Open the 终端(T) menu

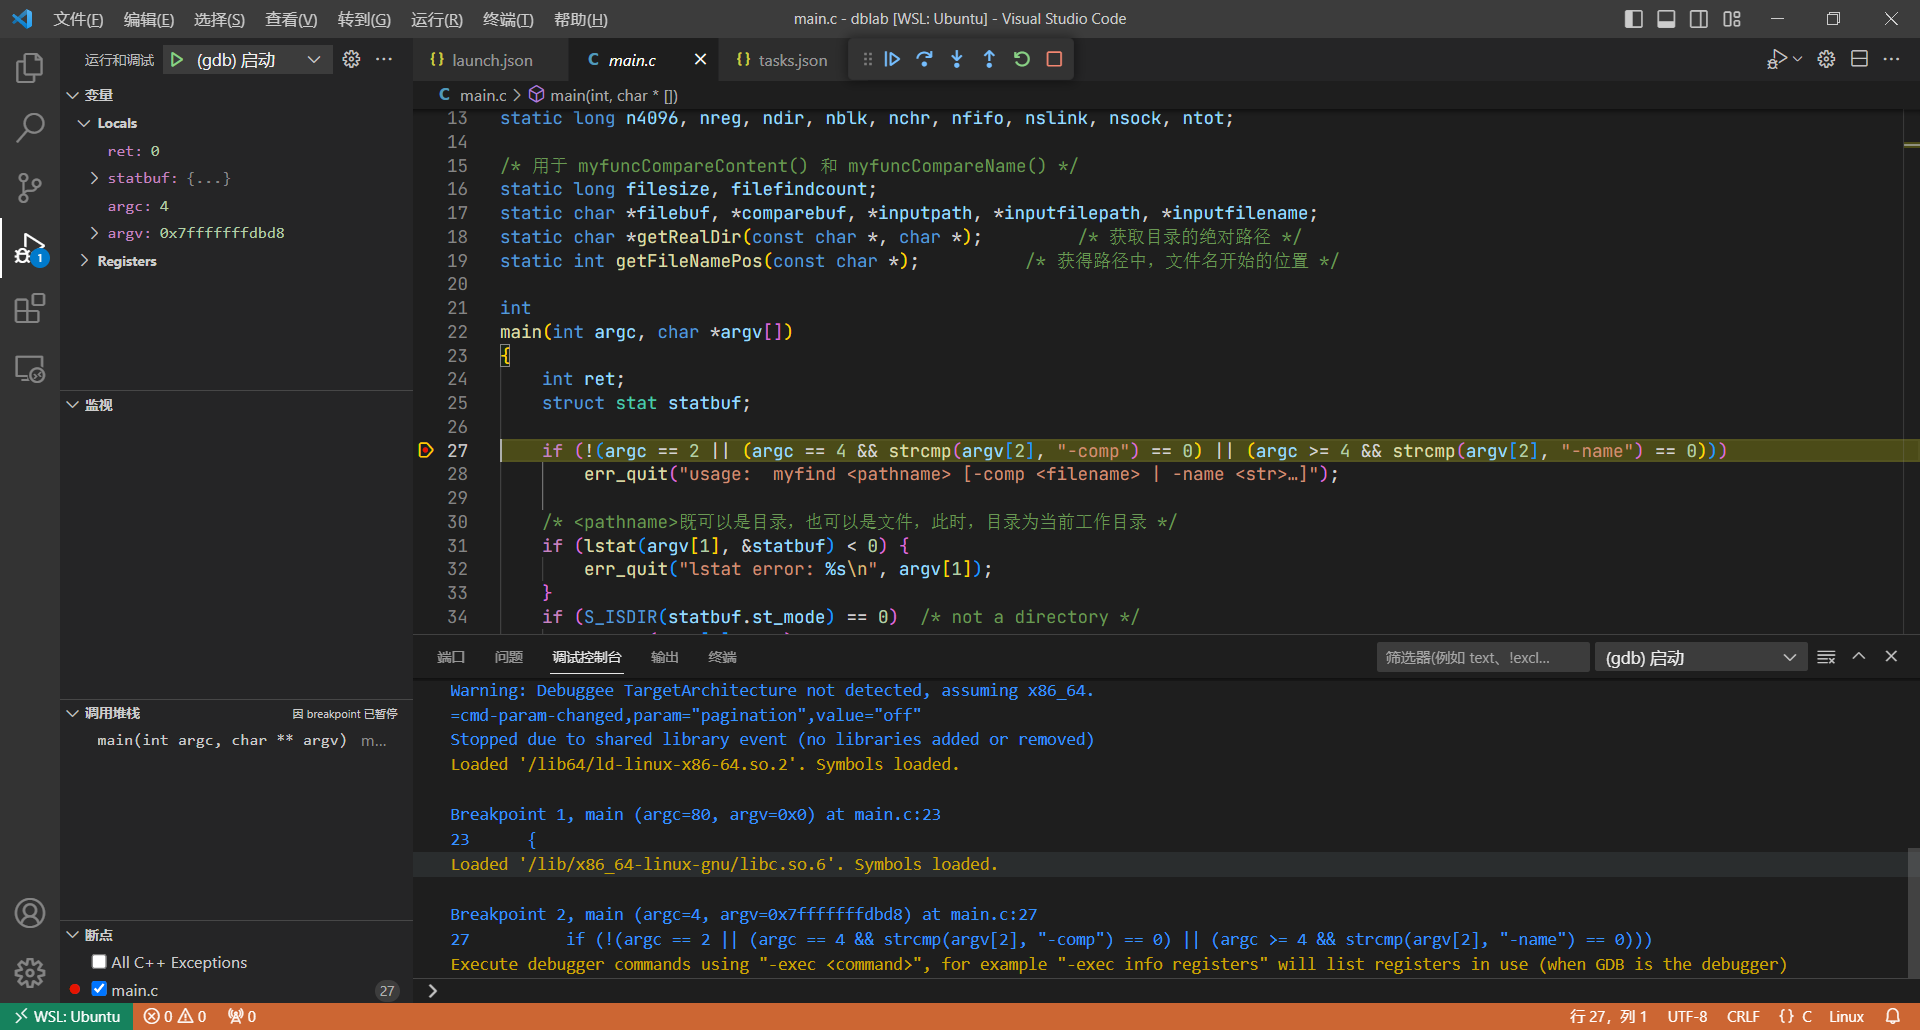click(x=508, y=19)
